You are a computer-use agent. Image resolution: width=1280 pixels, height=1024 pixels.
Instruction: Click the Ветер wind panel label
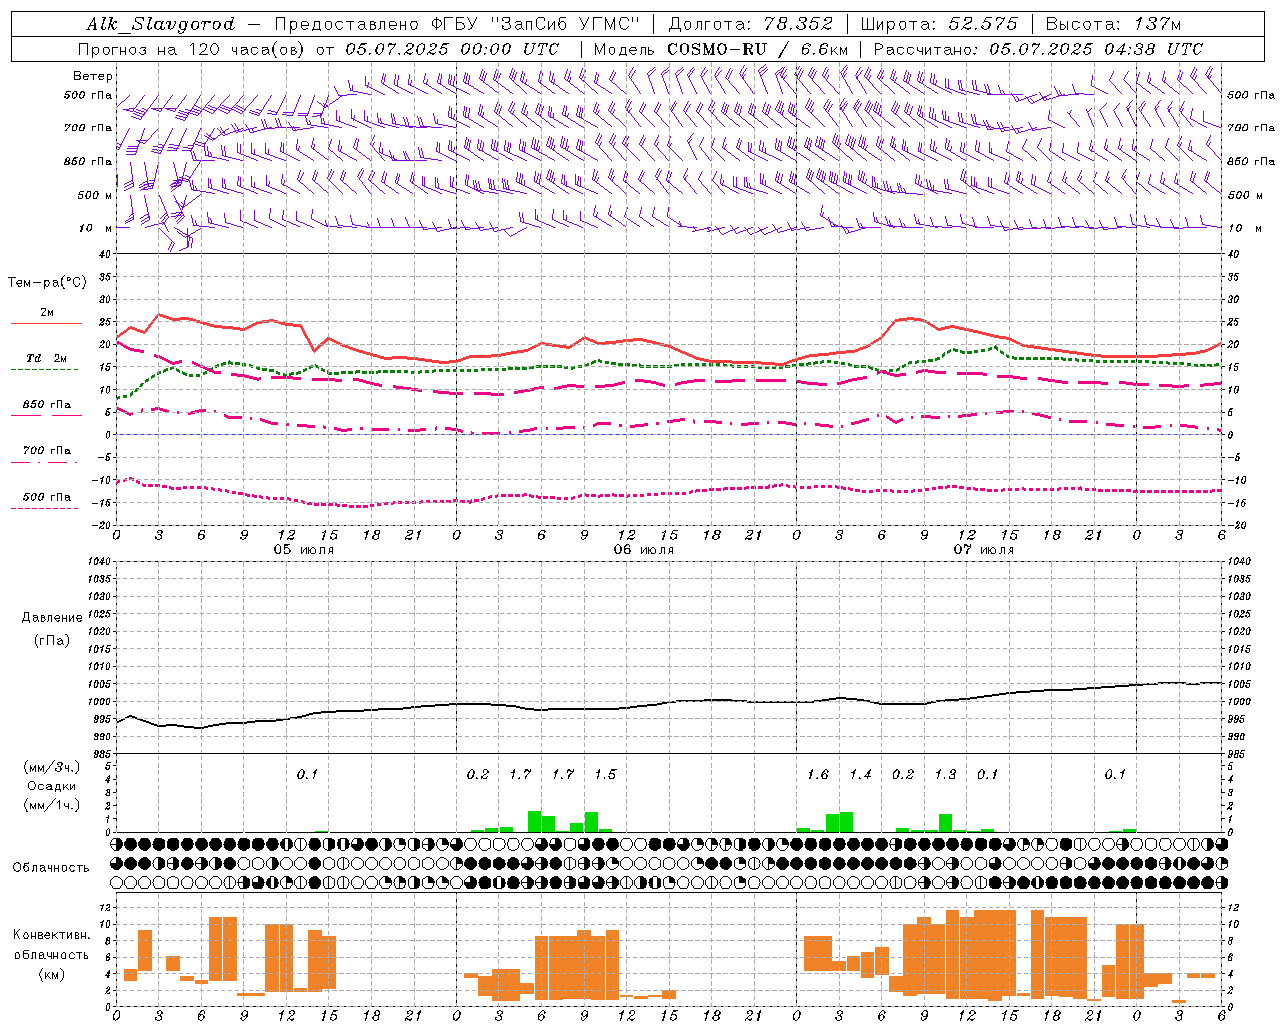(93, 76)
